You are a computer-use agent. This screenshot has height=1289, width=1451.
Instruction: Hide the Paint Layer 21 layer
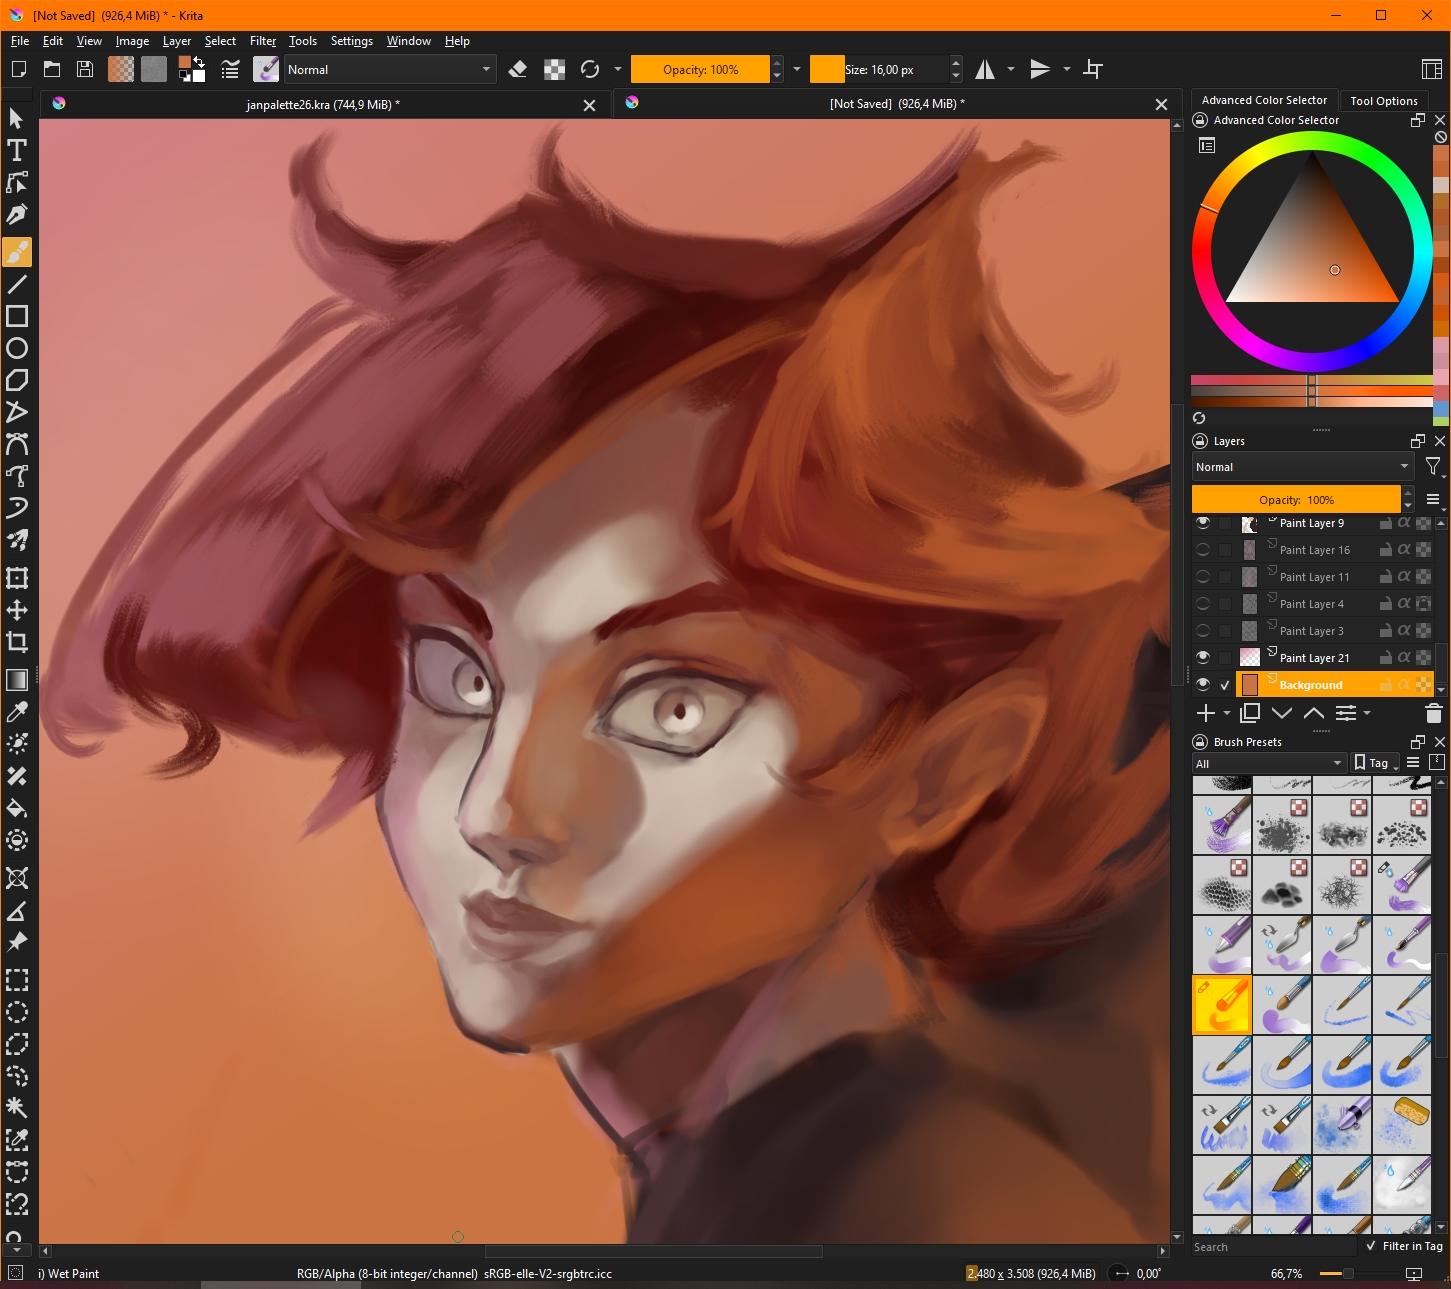1203,658
